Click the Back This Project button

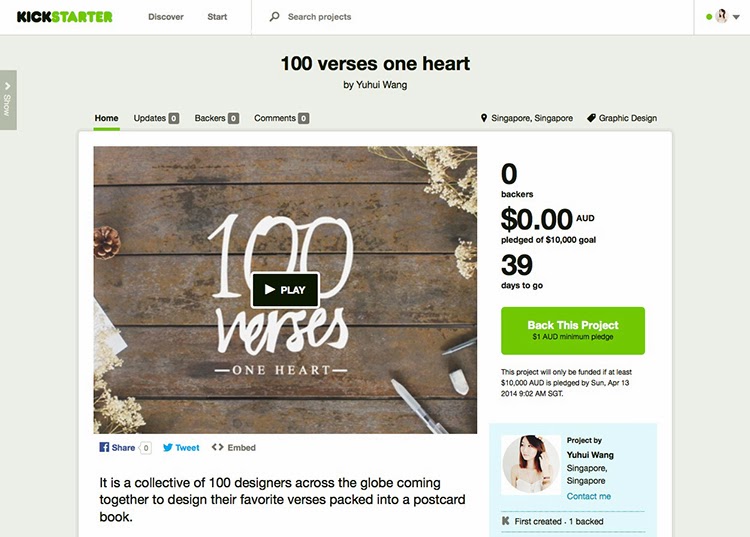coord(573,330)
